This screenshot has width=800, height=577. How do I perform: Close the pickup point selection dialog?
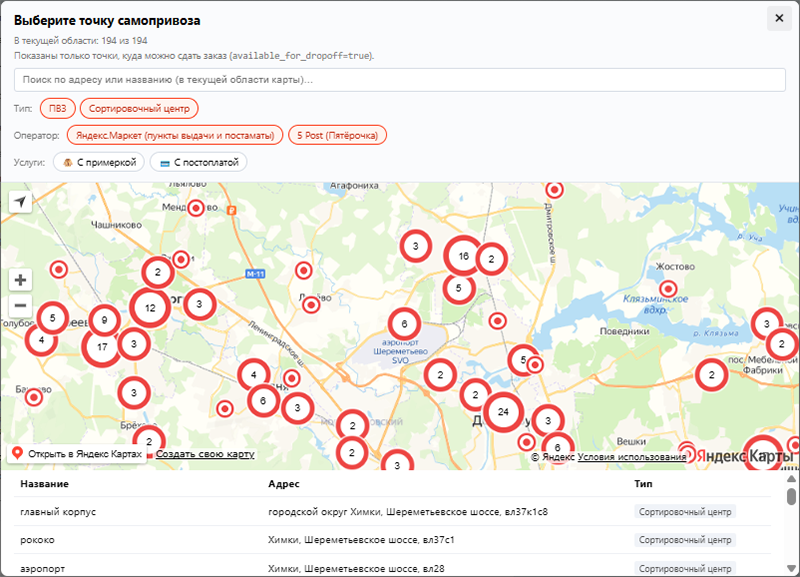[x=779, y=18]
